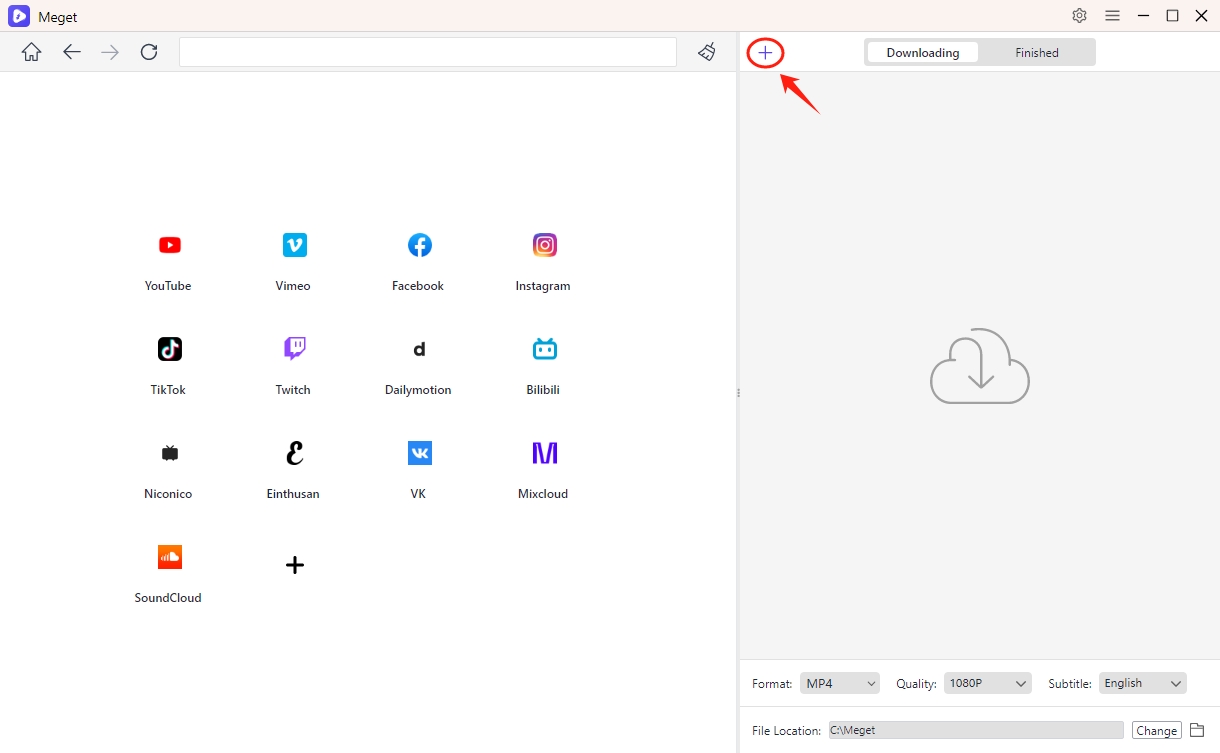Focus the URL address bar
Viewport: 1220px width, 753px height.
point(428,52)
